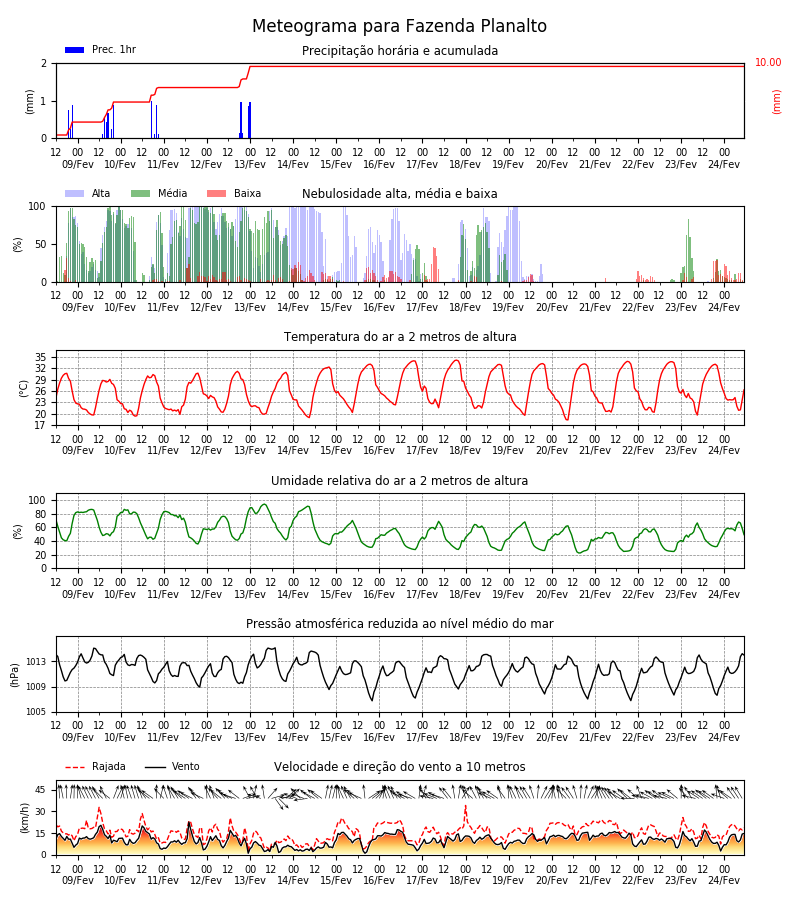Click 24/Fev date label under wind chart
The height and width of the screenshot is (900, 800).
click(724, 880)
